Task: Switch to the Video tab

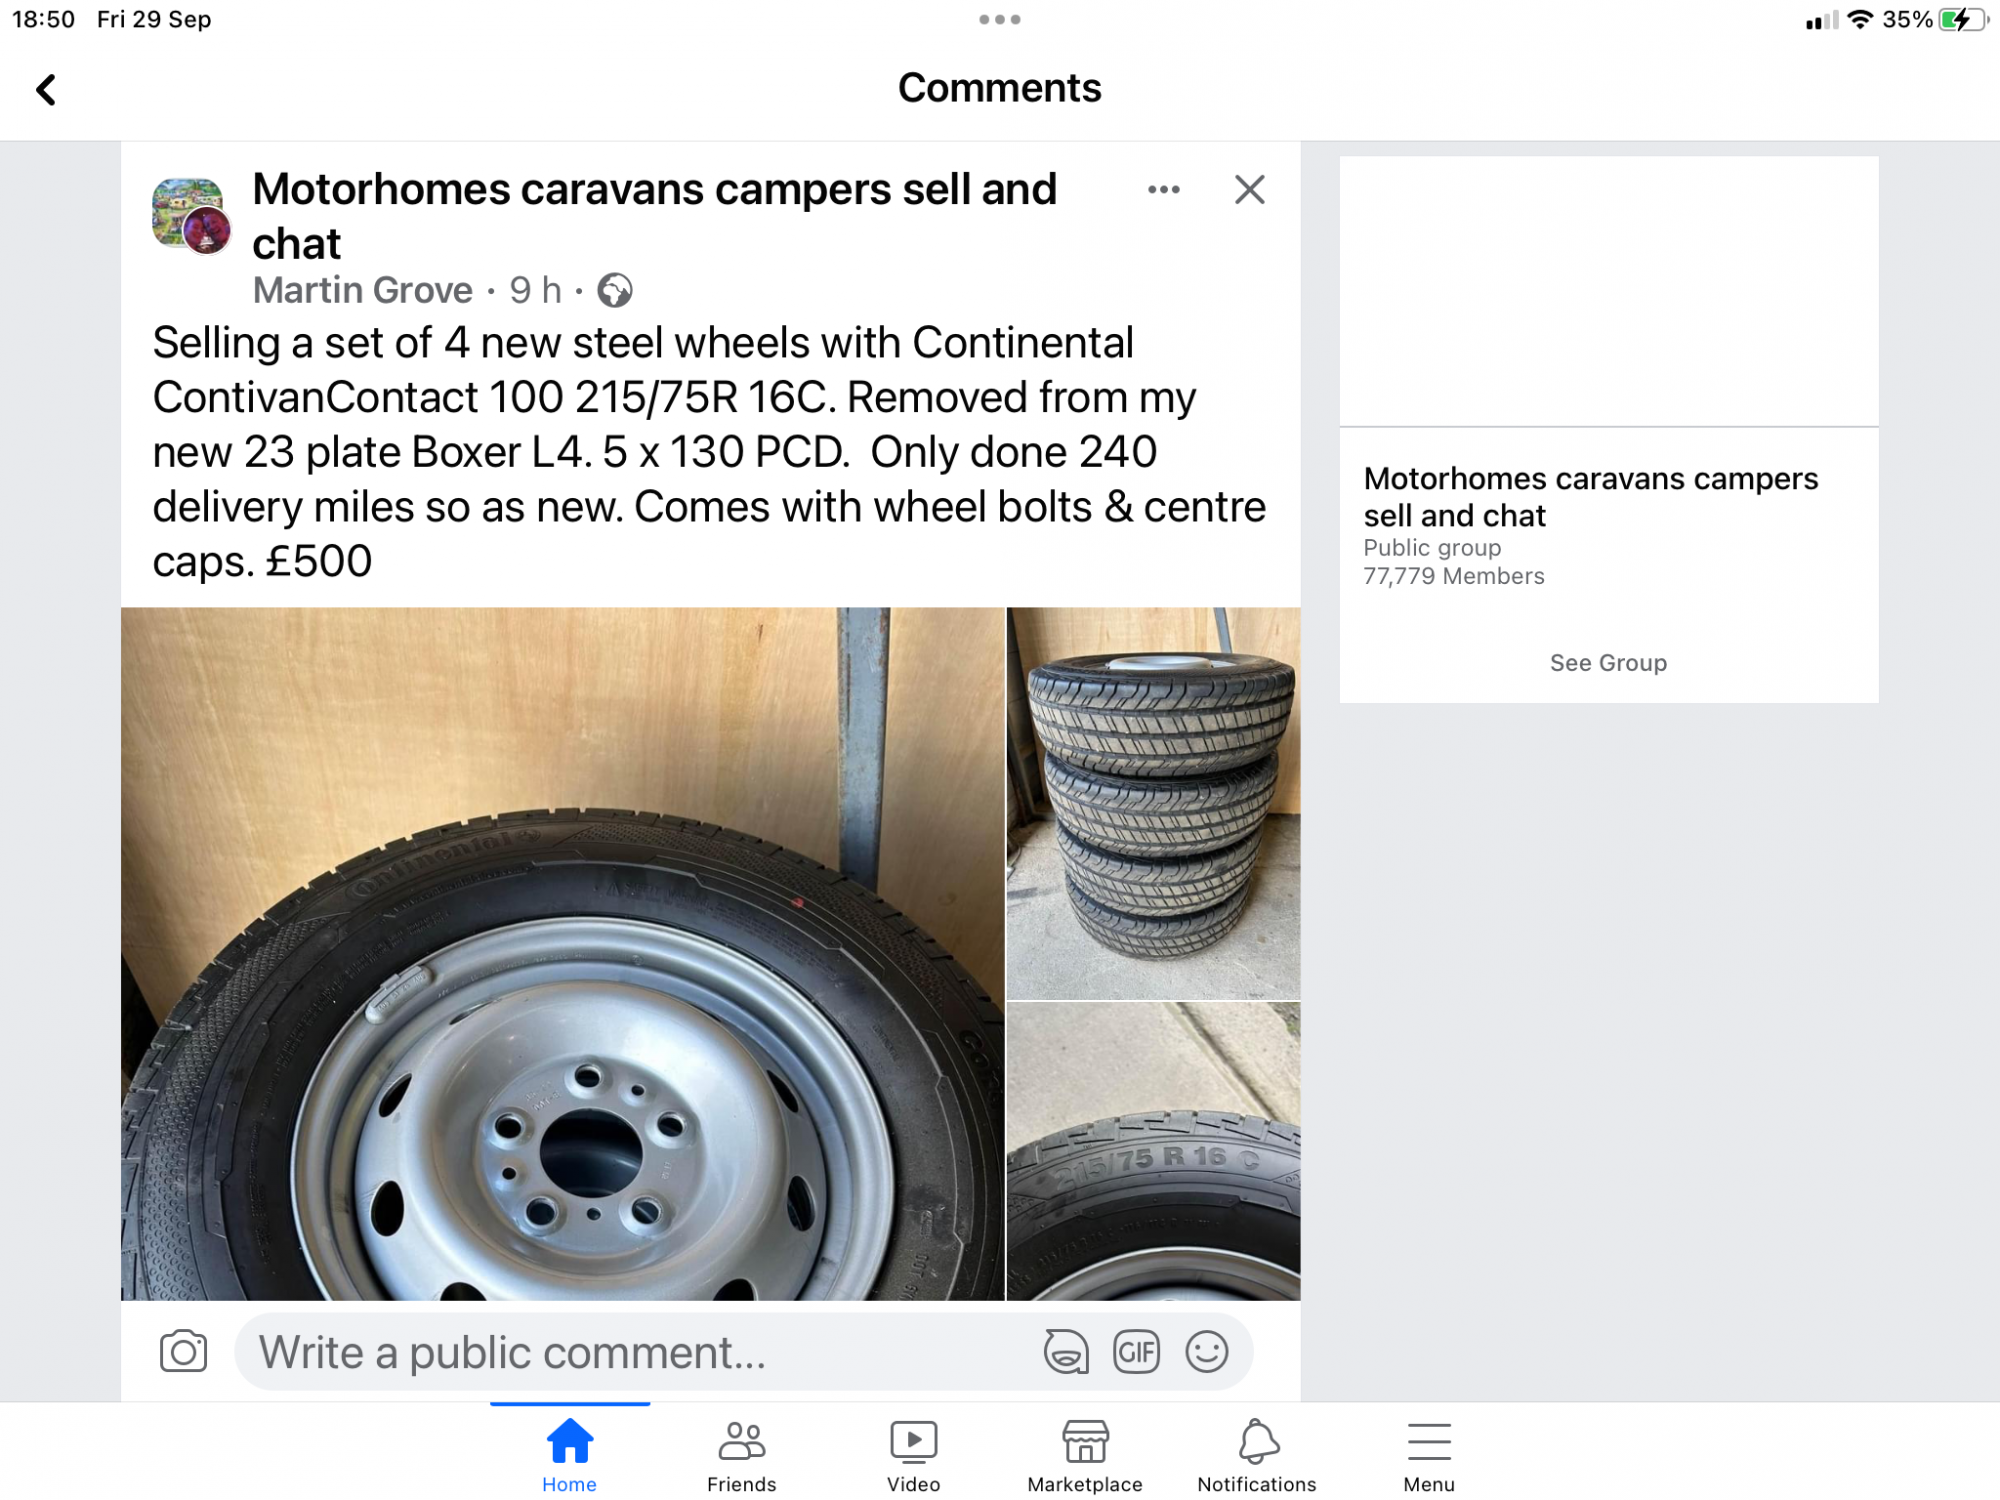Action: tap(913, 1455)
